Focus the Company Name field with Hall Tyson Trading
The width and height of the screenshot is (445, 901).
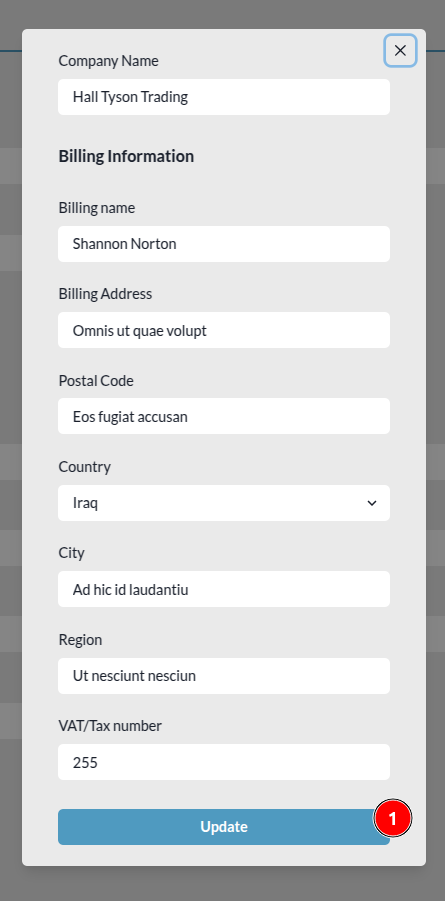pos(224,97)
